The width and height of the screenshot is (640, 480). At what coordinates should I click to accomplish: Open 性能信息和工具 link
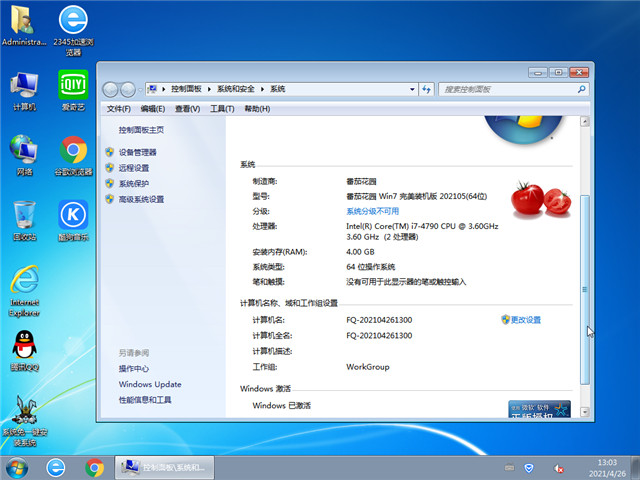145,400
